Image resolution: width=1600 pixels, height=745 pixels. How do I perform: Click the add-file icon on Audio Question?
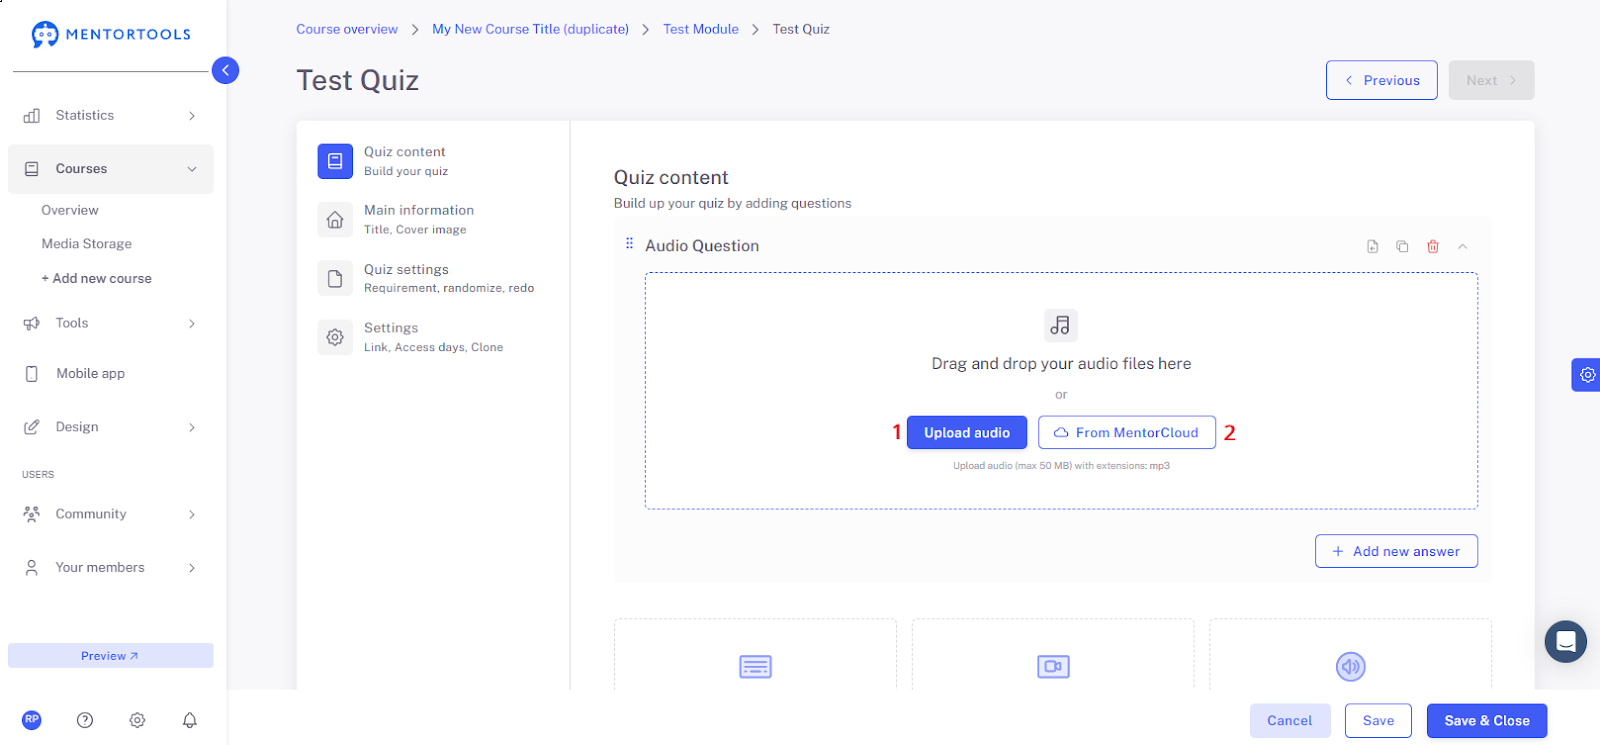1373,247
